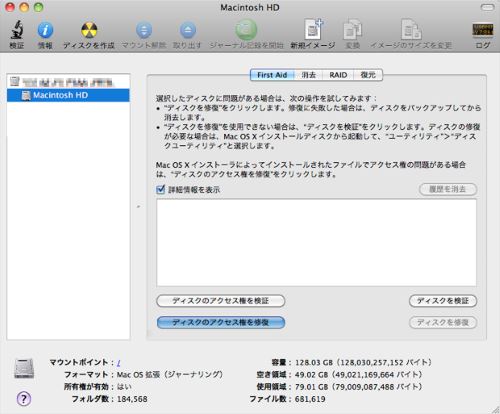Image resolution: width=500 pixels, height=414 pixels.
Task: Click inside the empty log output area
Action: point(316,243)
